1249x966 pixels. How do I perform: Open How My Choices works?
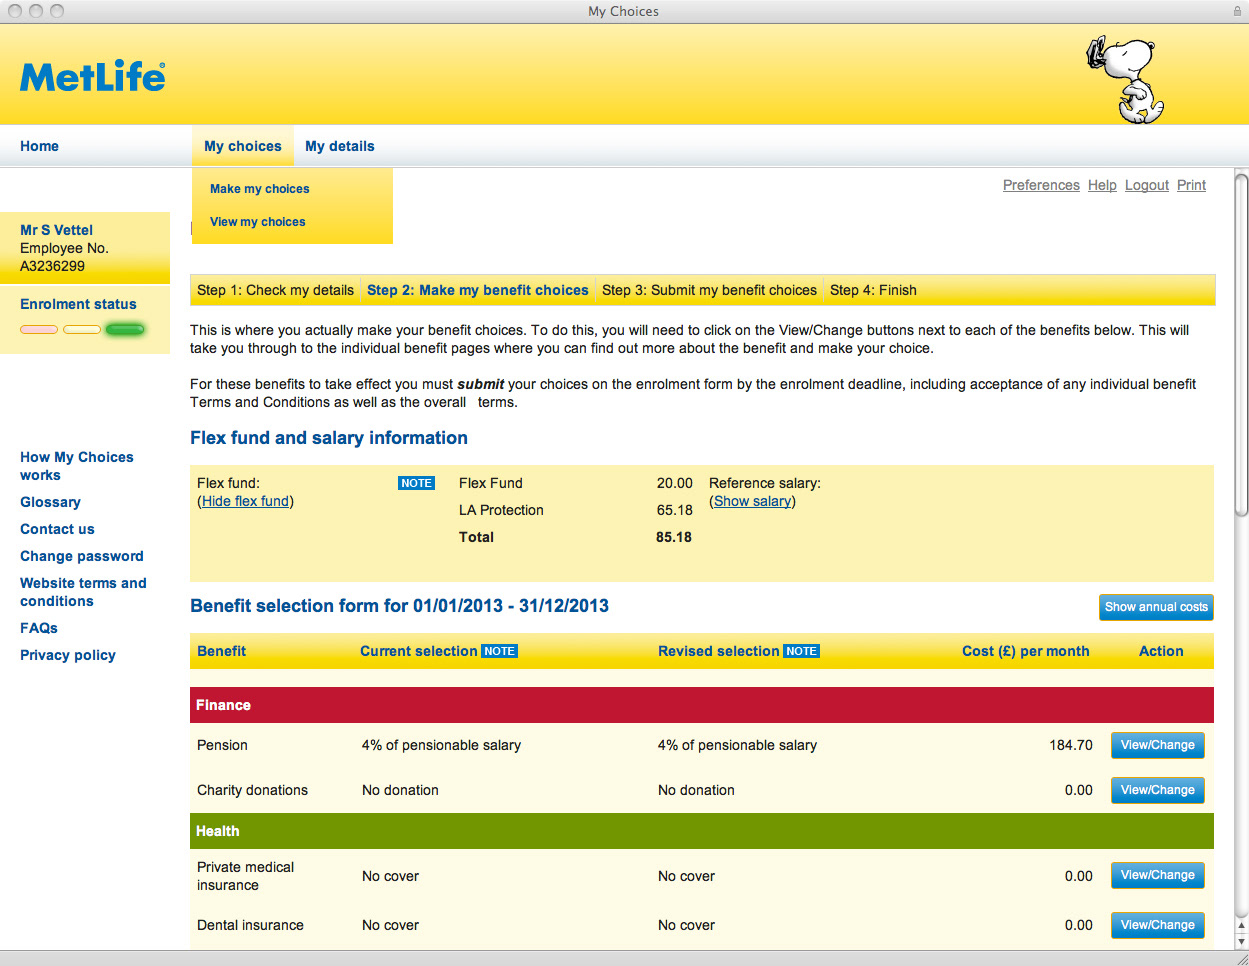(x=77, y=466)
